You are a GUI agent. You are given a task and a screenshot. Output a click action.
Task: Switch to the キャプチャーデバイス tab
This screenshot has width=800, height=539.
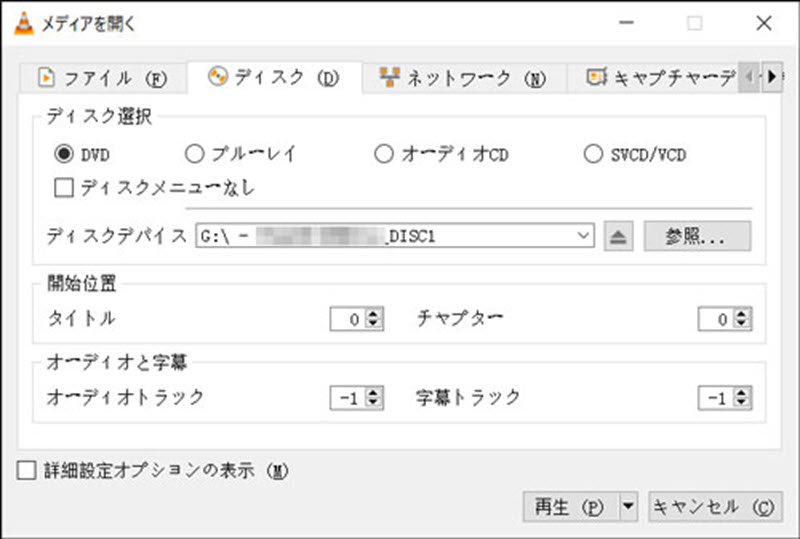pos(661,78)
